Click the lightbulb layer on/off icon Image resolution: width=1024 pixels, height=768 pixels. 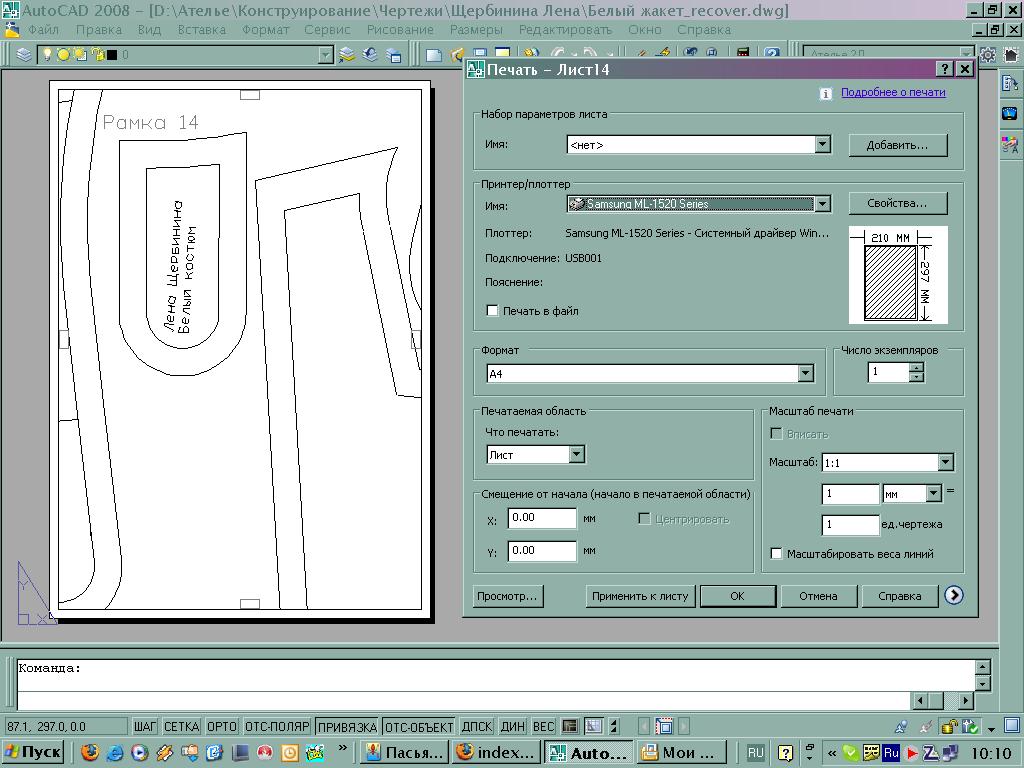pos(46,55)
